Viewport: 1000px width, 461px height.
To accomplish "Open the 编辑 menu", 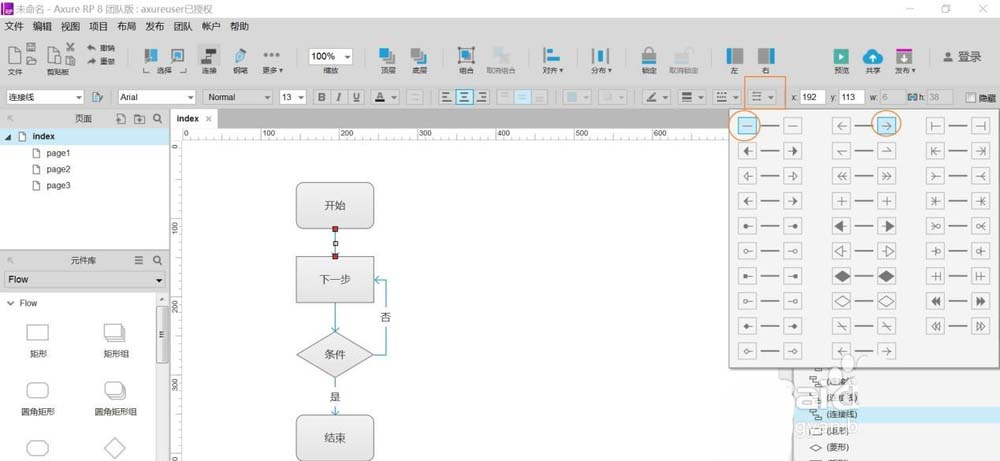I will click(42, 26).
